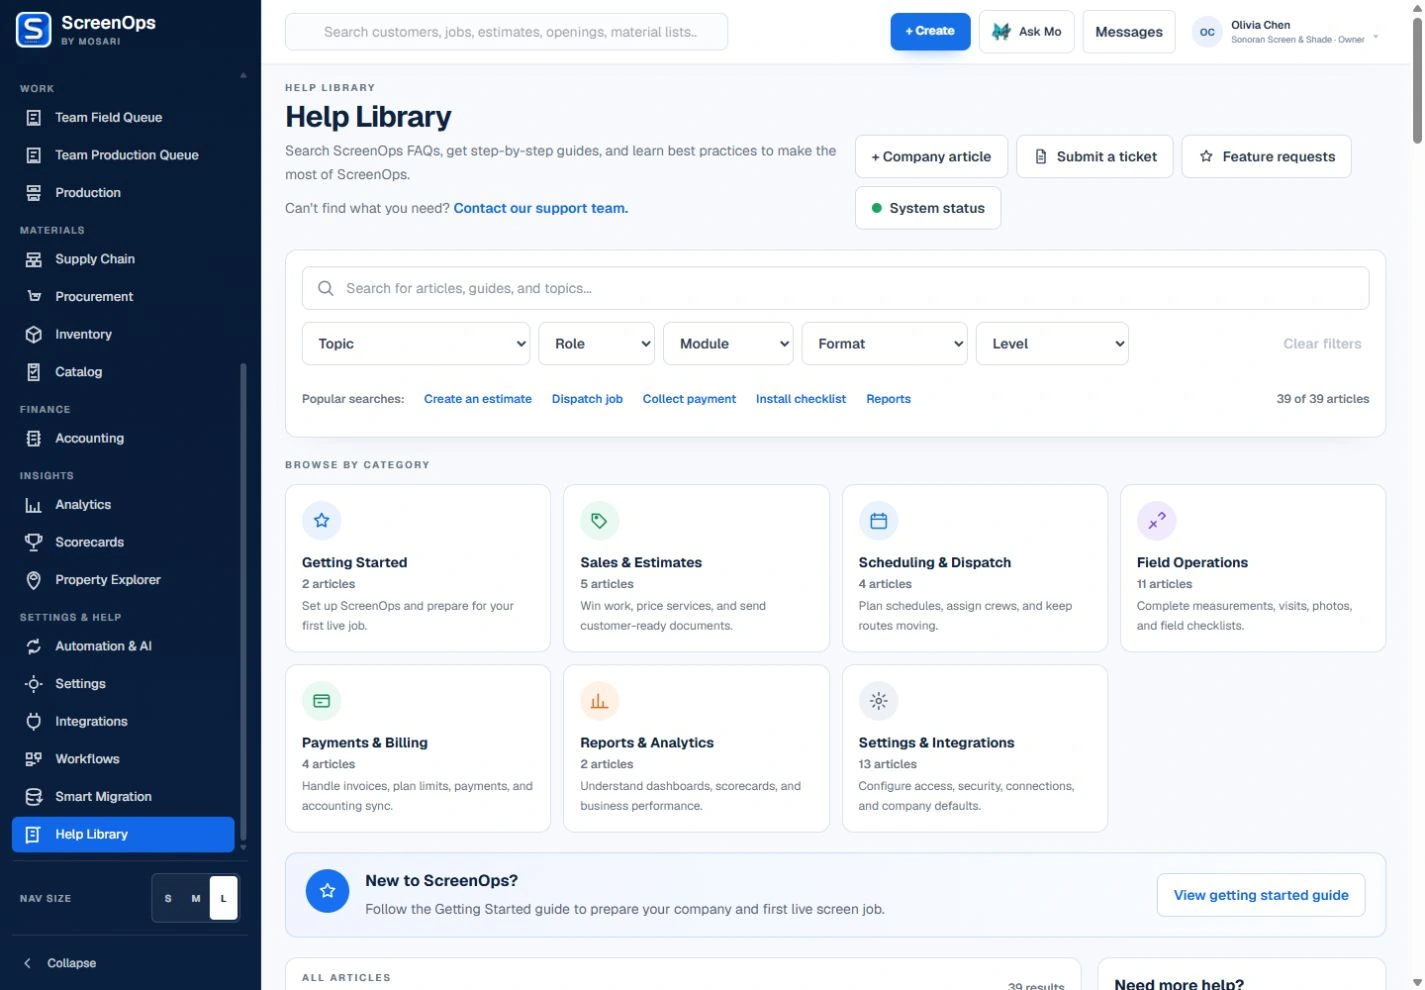Set nav size to S
Image resolution: width=1425 pixels, height=990 pixels.
168,898
